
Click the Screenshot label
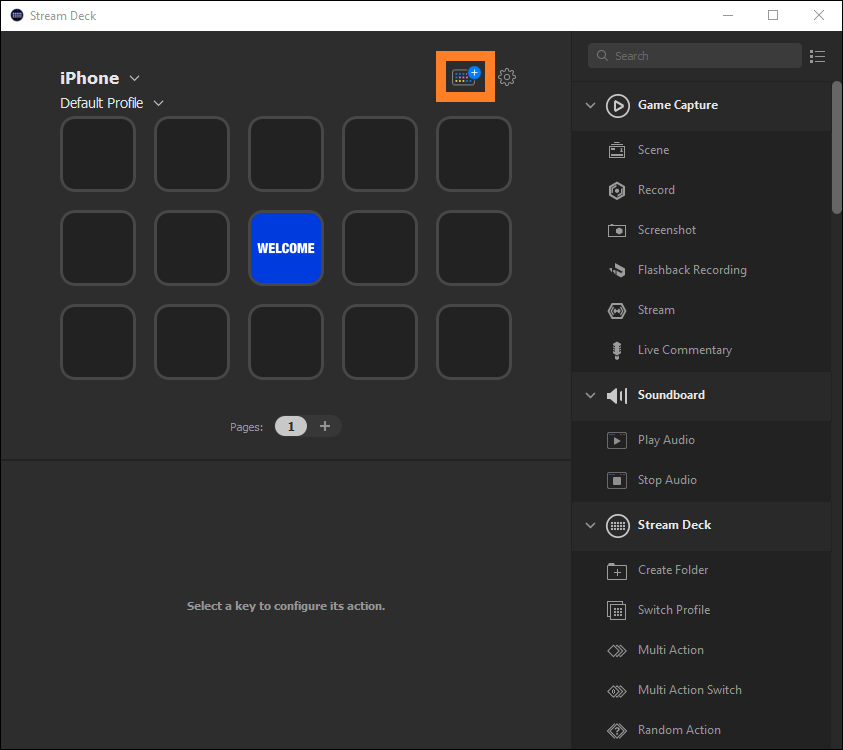click(667, 230)
